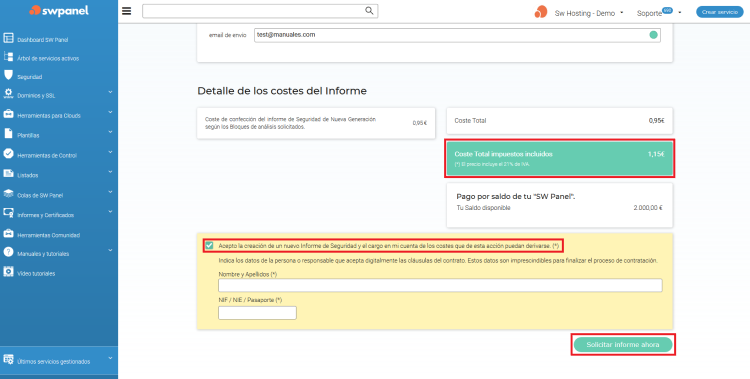
Task: Click the Solicitar informe ahora button
Action: tap(623, 345)
